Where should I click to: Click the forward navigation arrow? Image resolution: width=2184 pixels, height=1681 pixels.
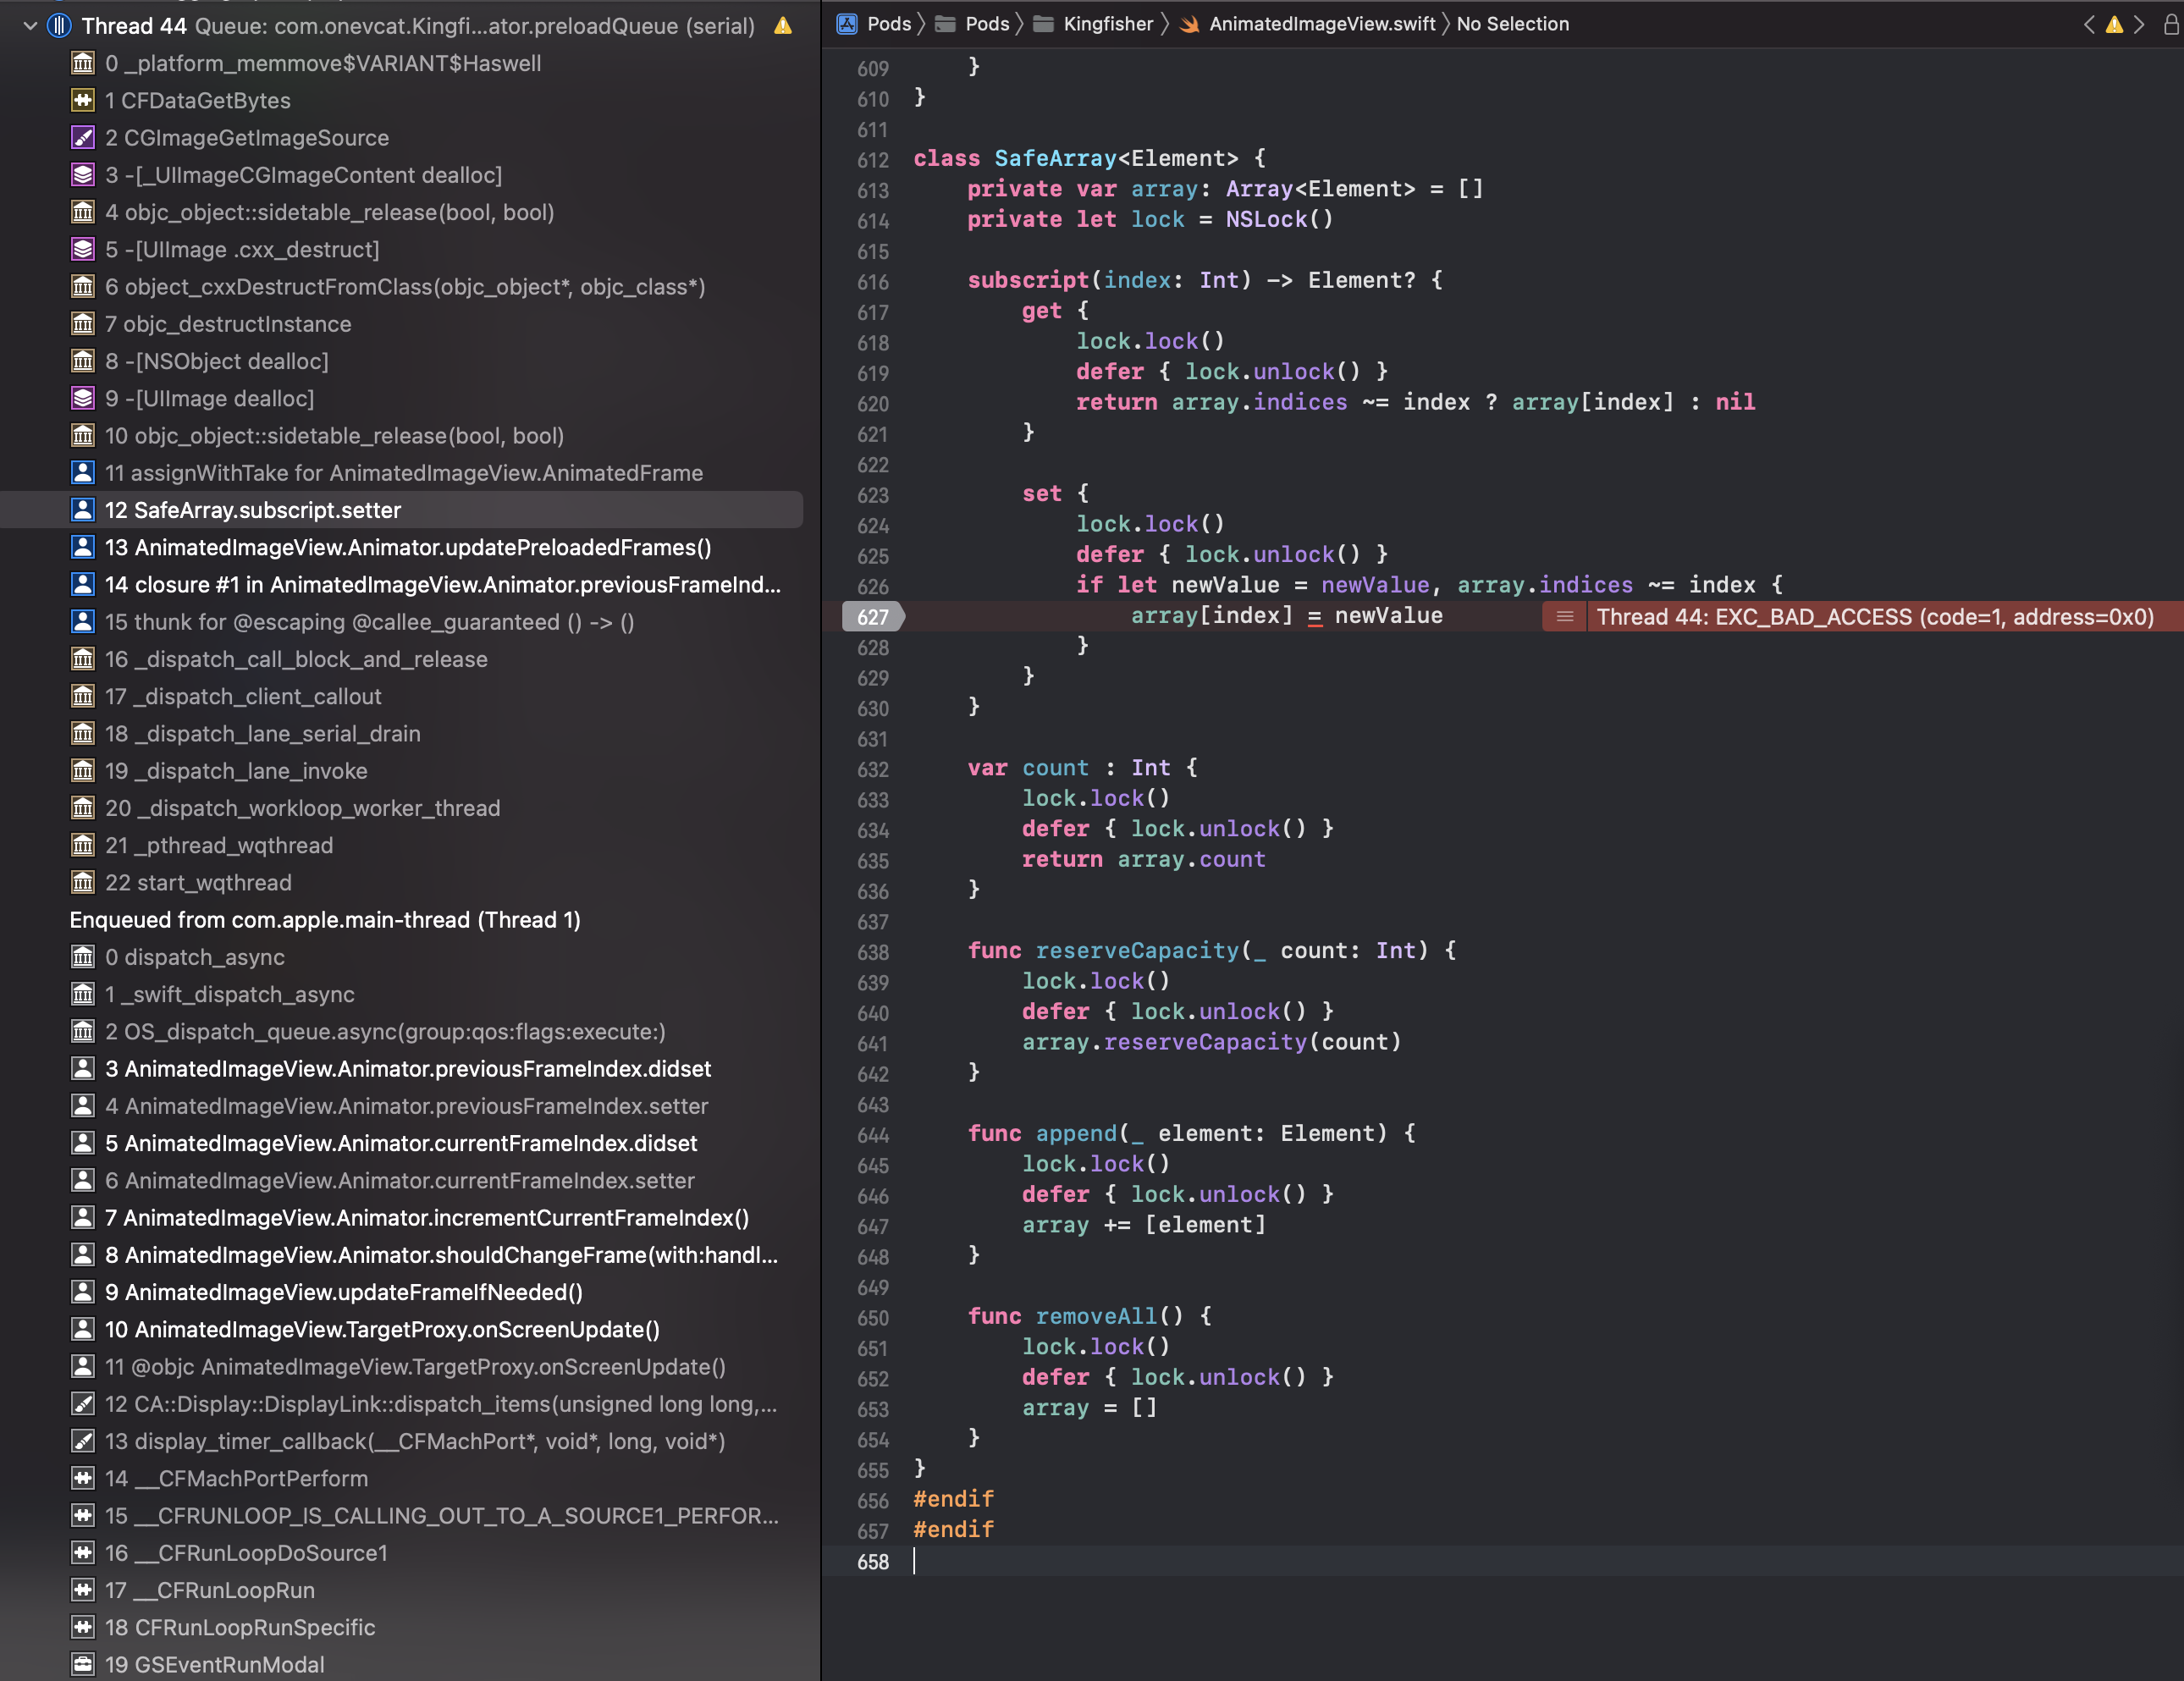pyautogui.click(x=2139, y=25)
